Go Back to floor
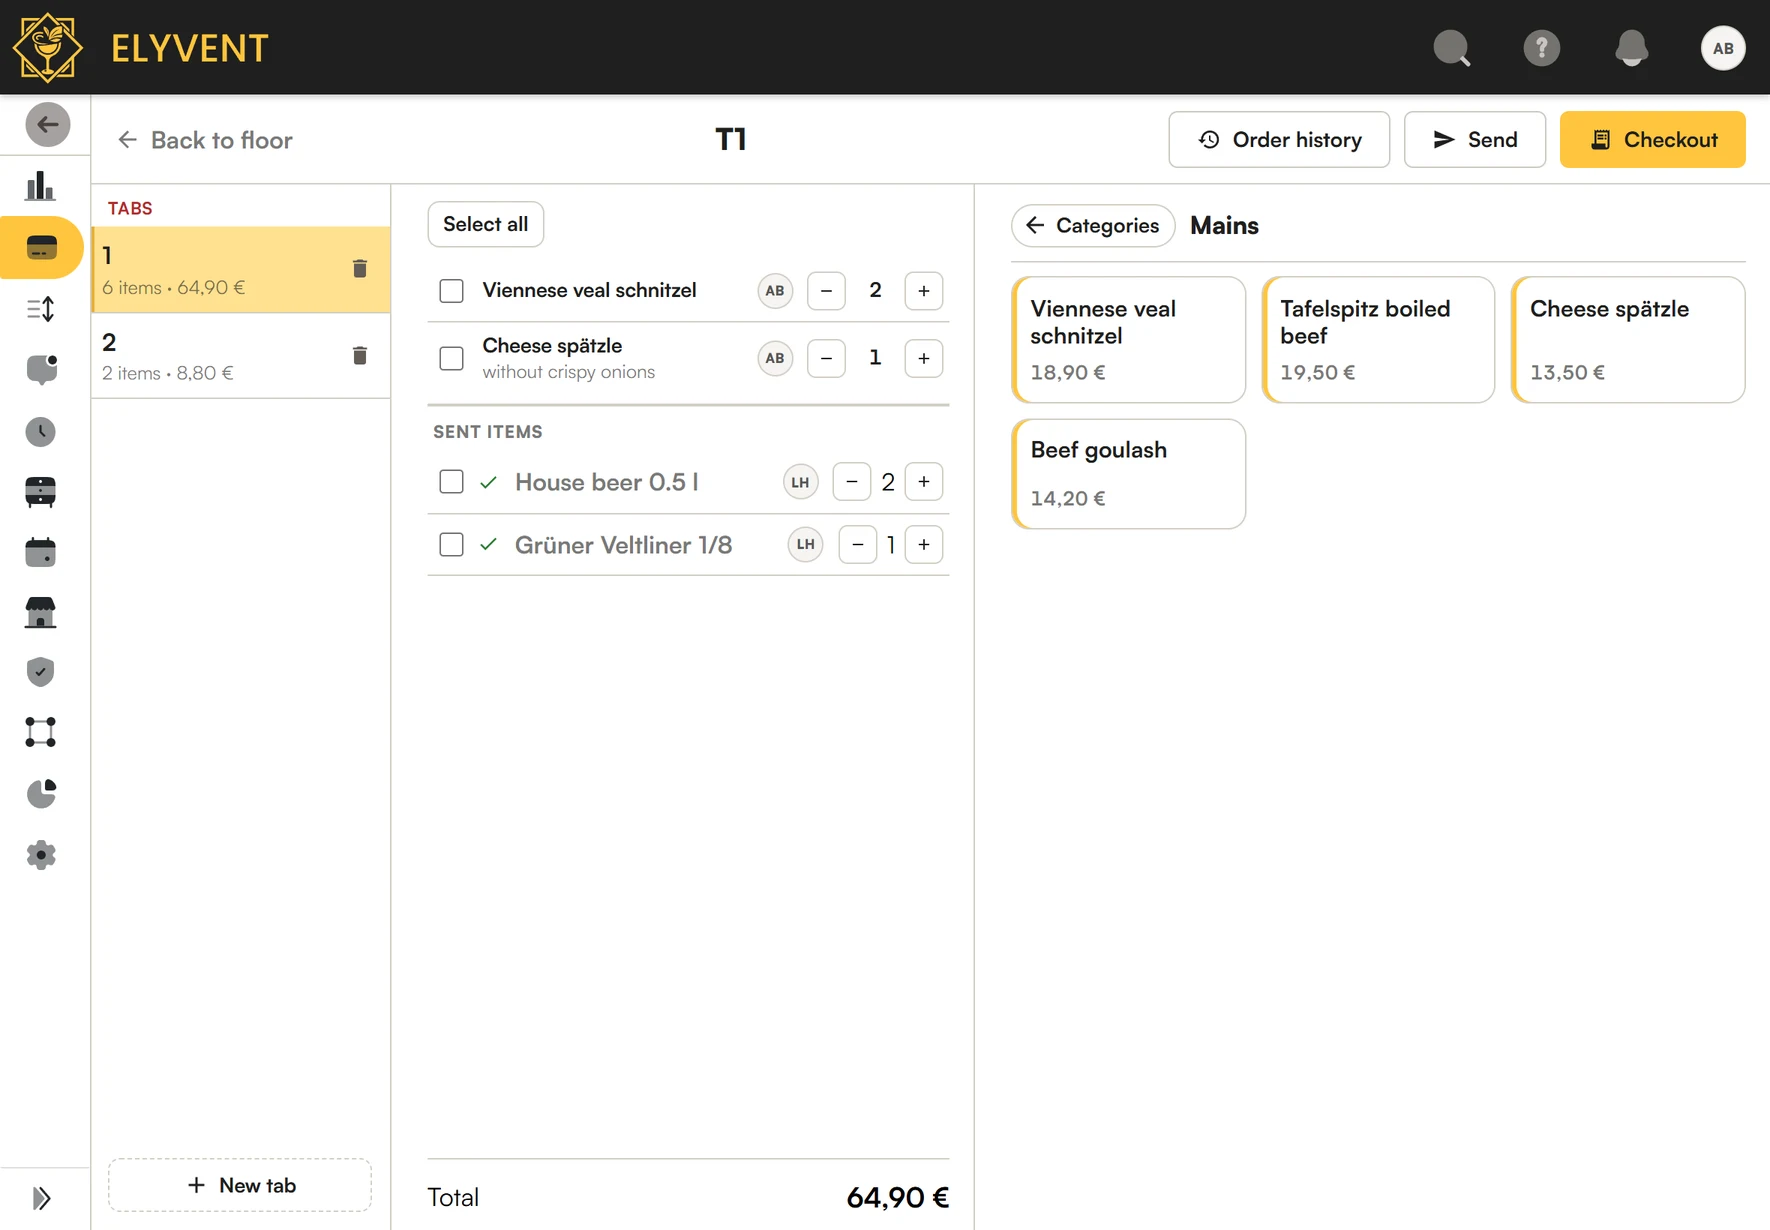1770x1230 pixels. point(205,140)
